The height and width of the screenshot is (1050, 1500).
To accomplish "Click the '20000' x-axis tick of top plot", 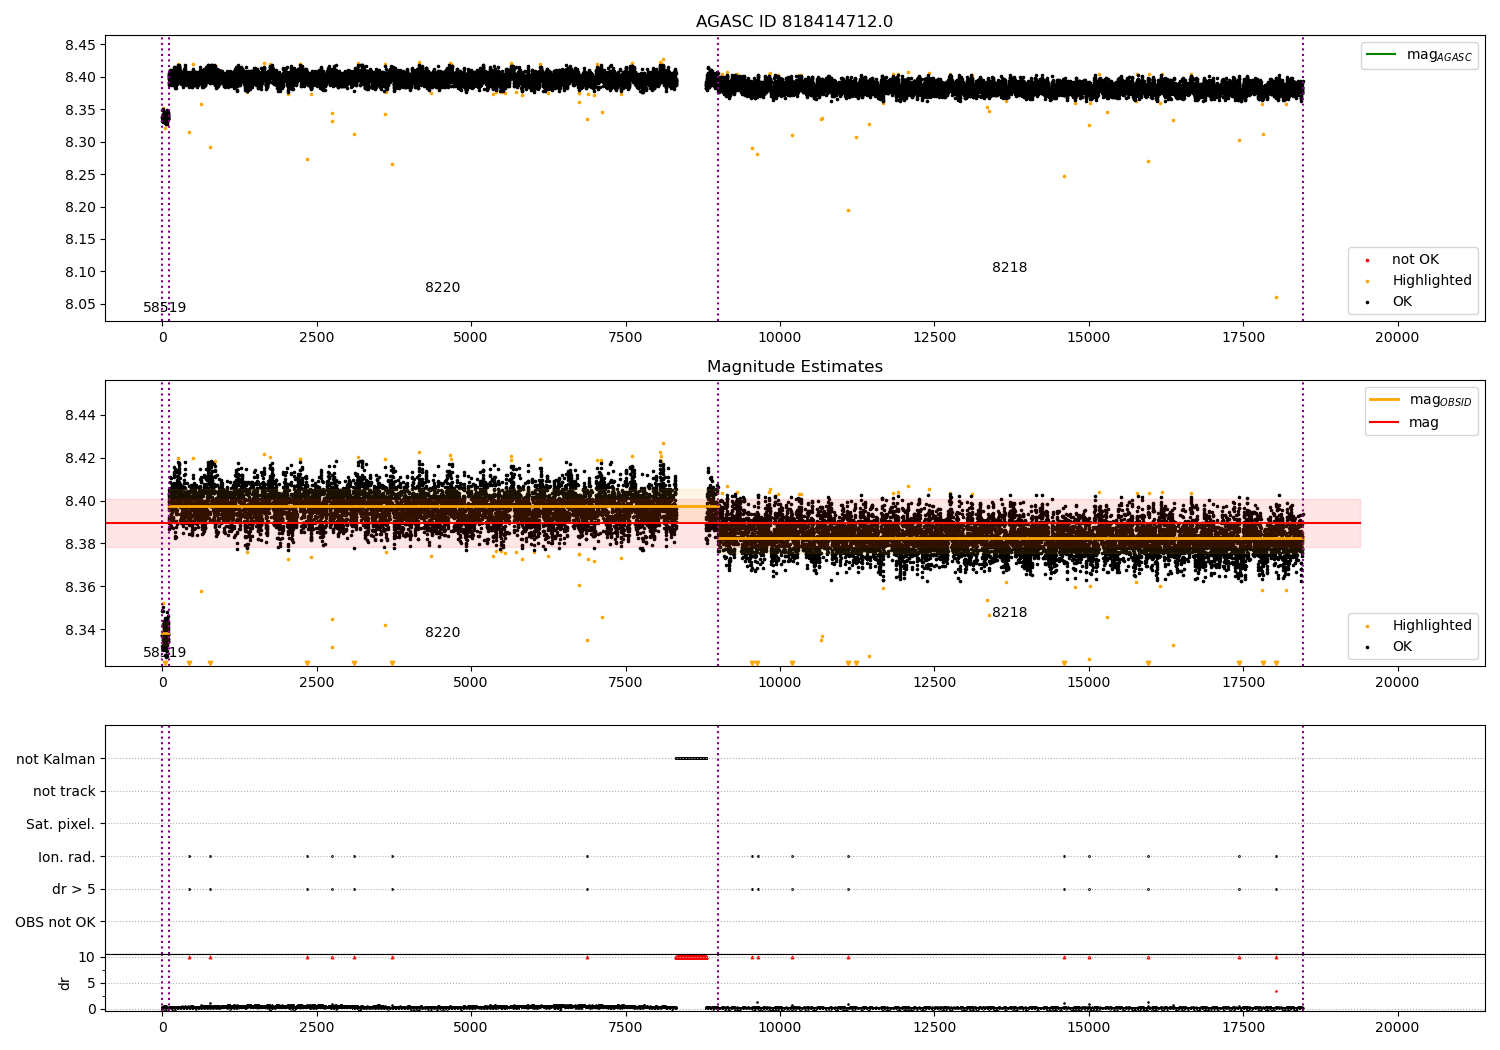I will tap(1397, 338).
